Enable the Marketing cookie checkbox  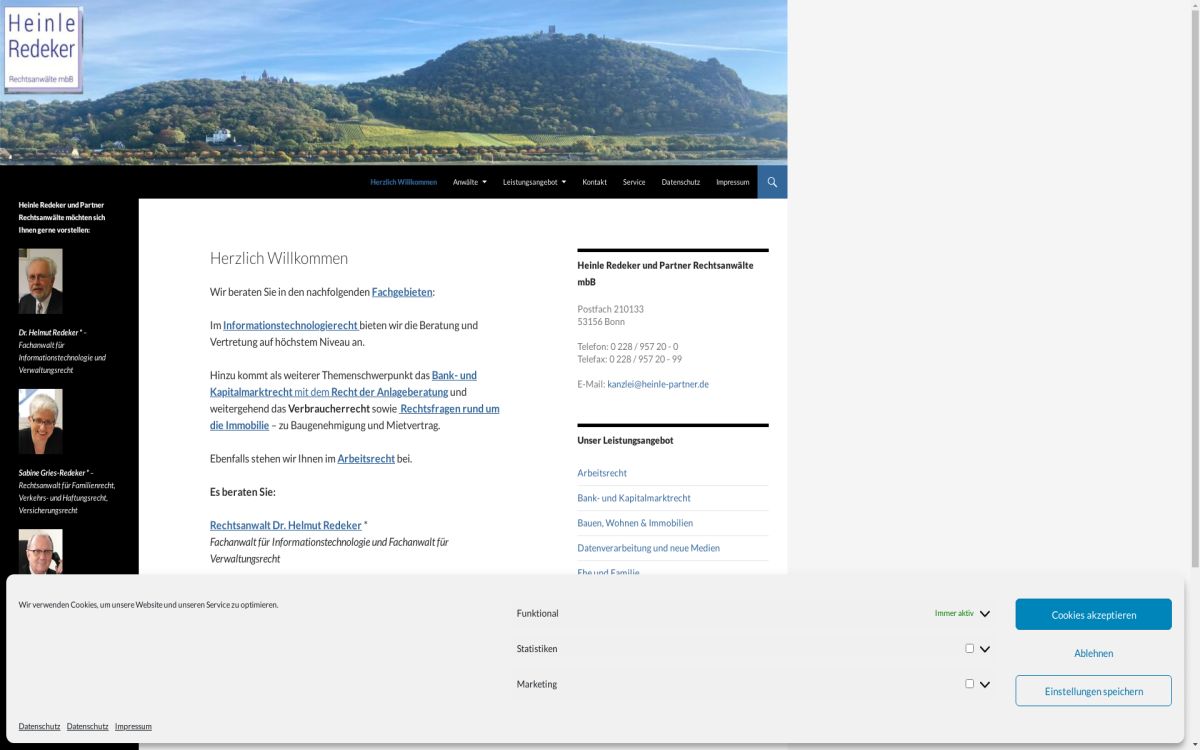tap(969, 684)
